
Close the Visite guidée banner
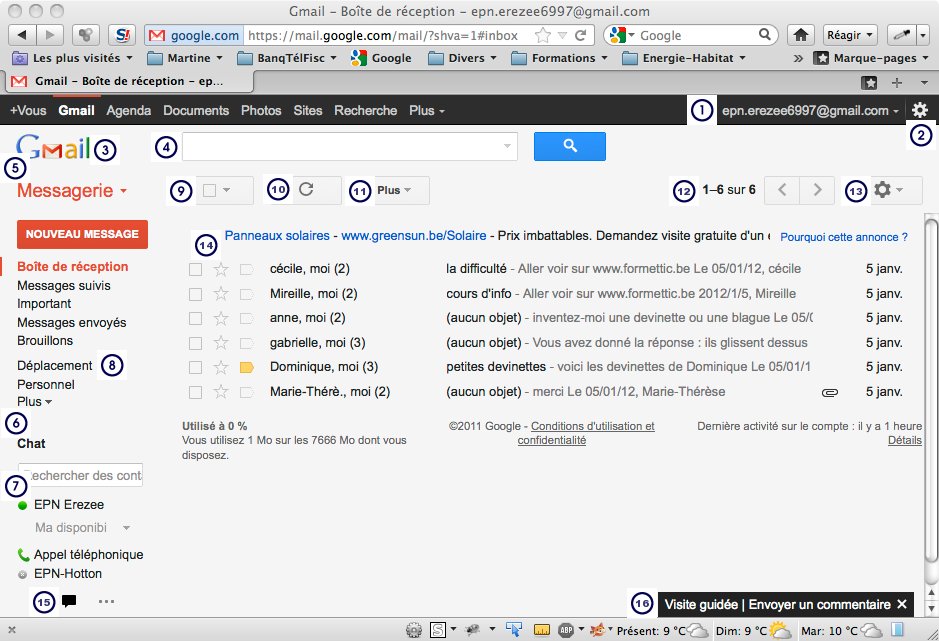tap(902, 604)
